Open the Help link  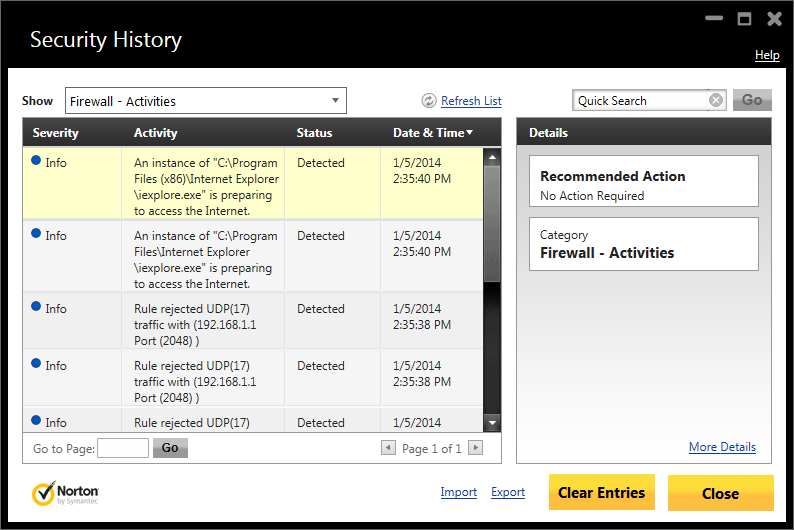[767, 55]
